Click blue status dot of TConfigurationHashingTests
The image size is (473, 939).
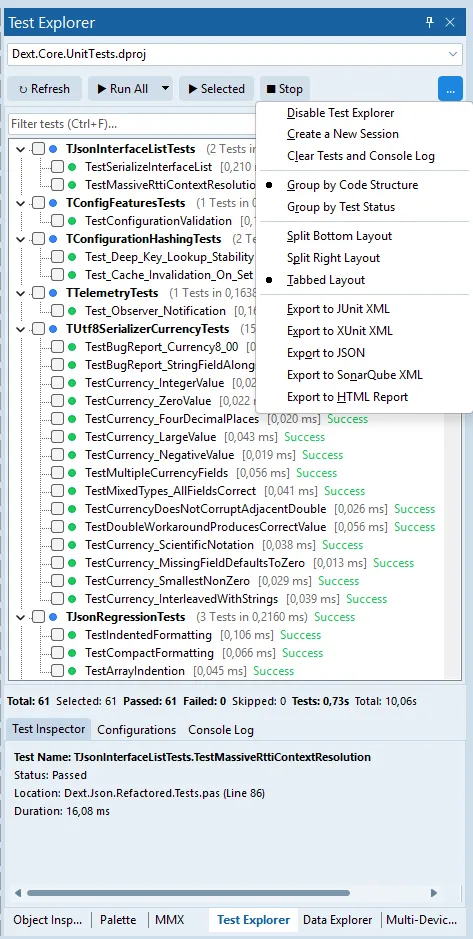[54, 239]
